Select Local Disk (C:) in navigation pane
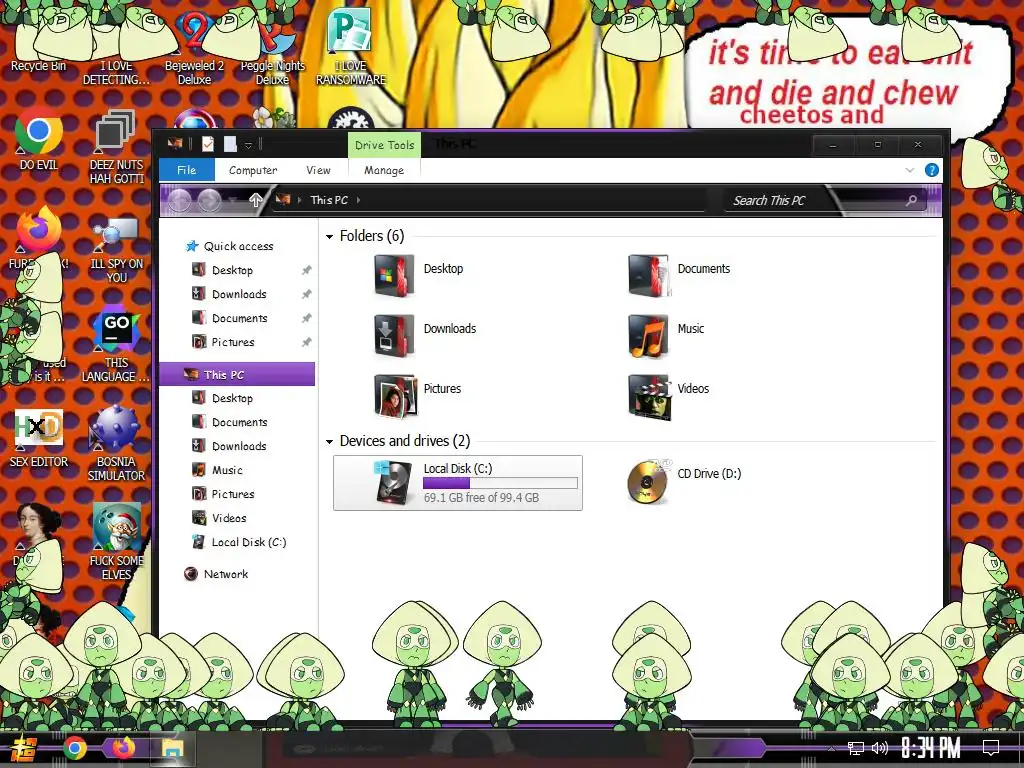1024x768 pixels. click(x=248, y=542)
